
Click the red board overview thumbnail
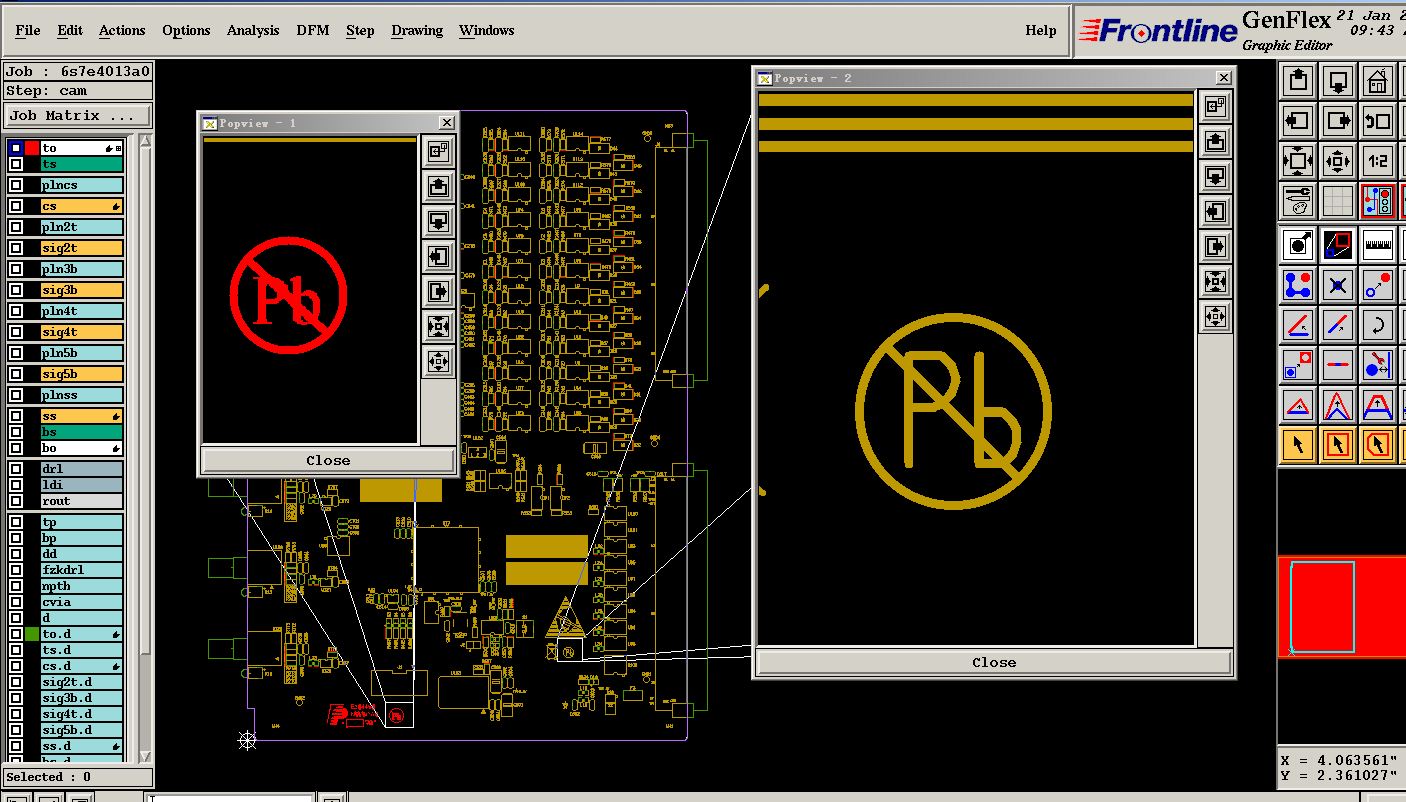tap(1342, 607)
